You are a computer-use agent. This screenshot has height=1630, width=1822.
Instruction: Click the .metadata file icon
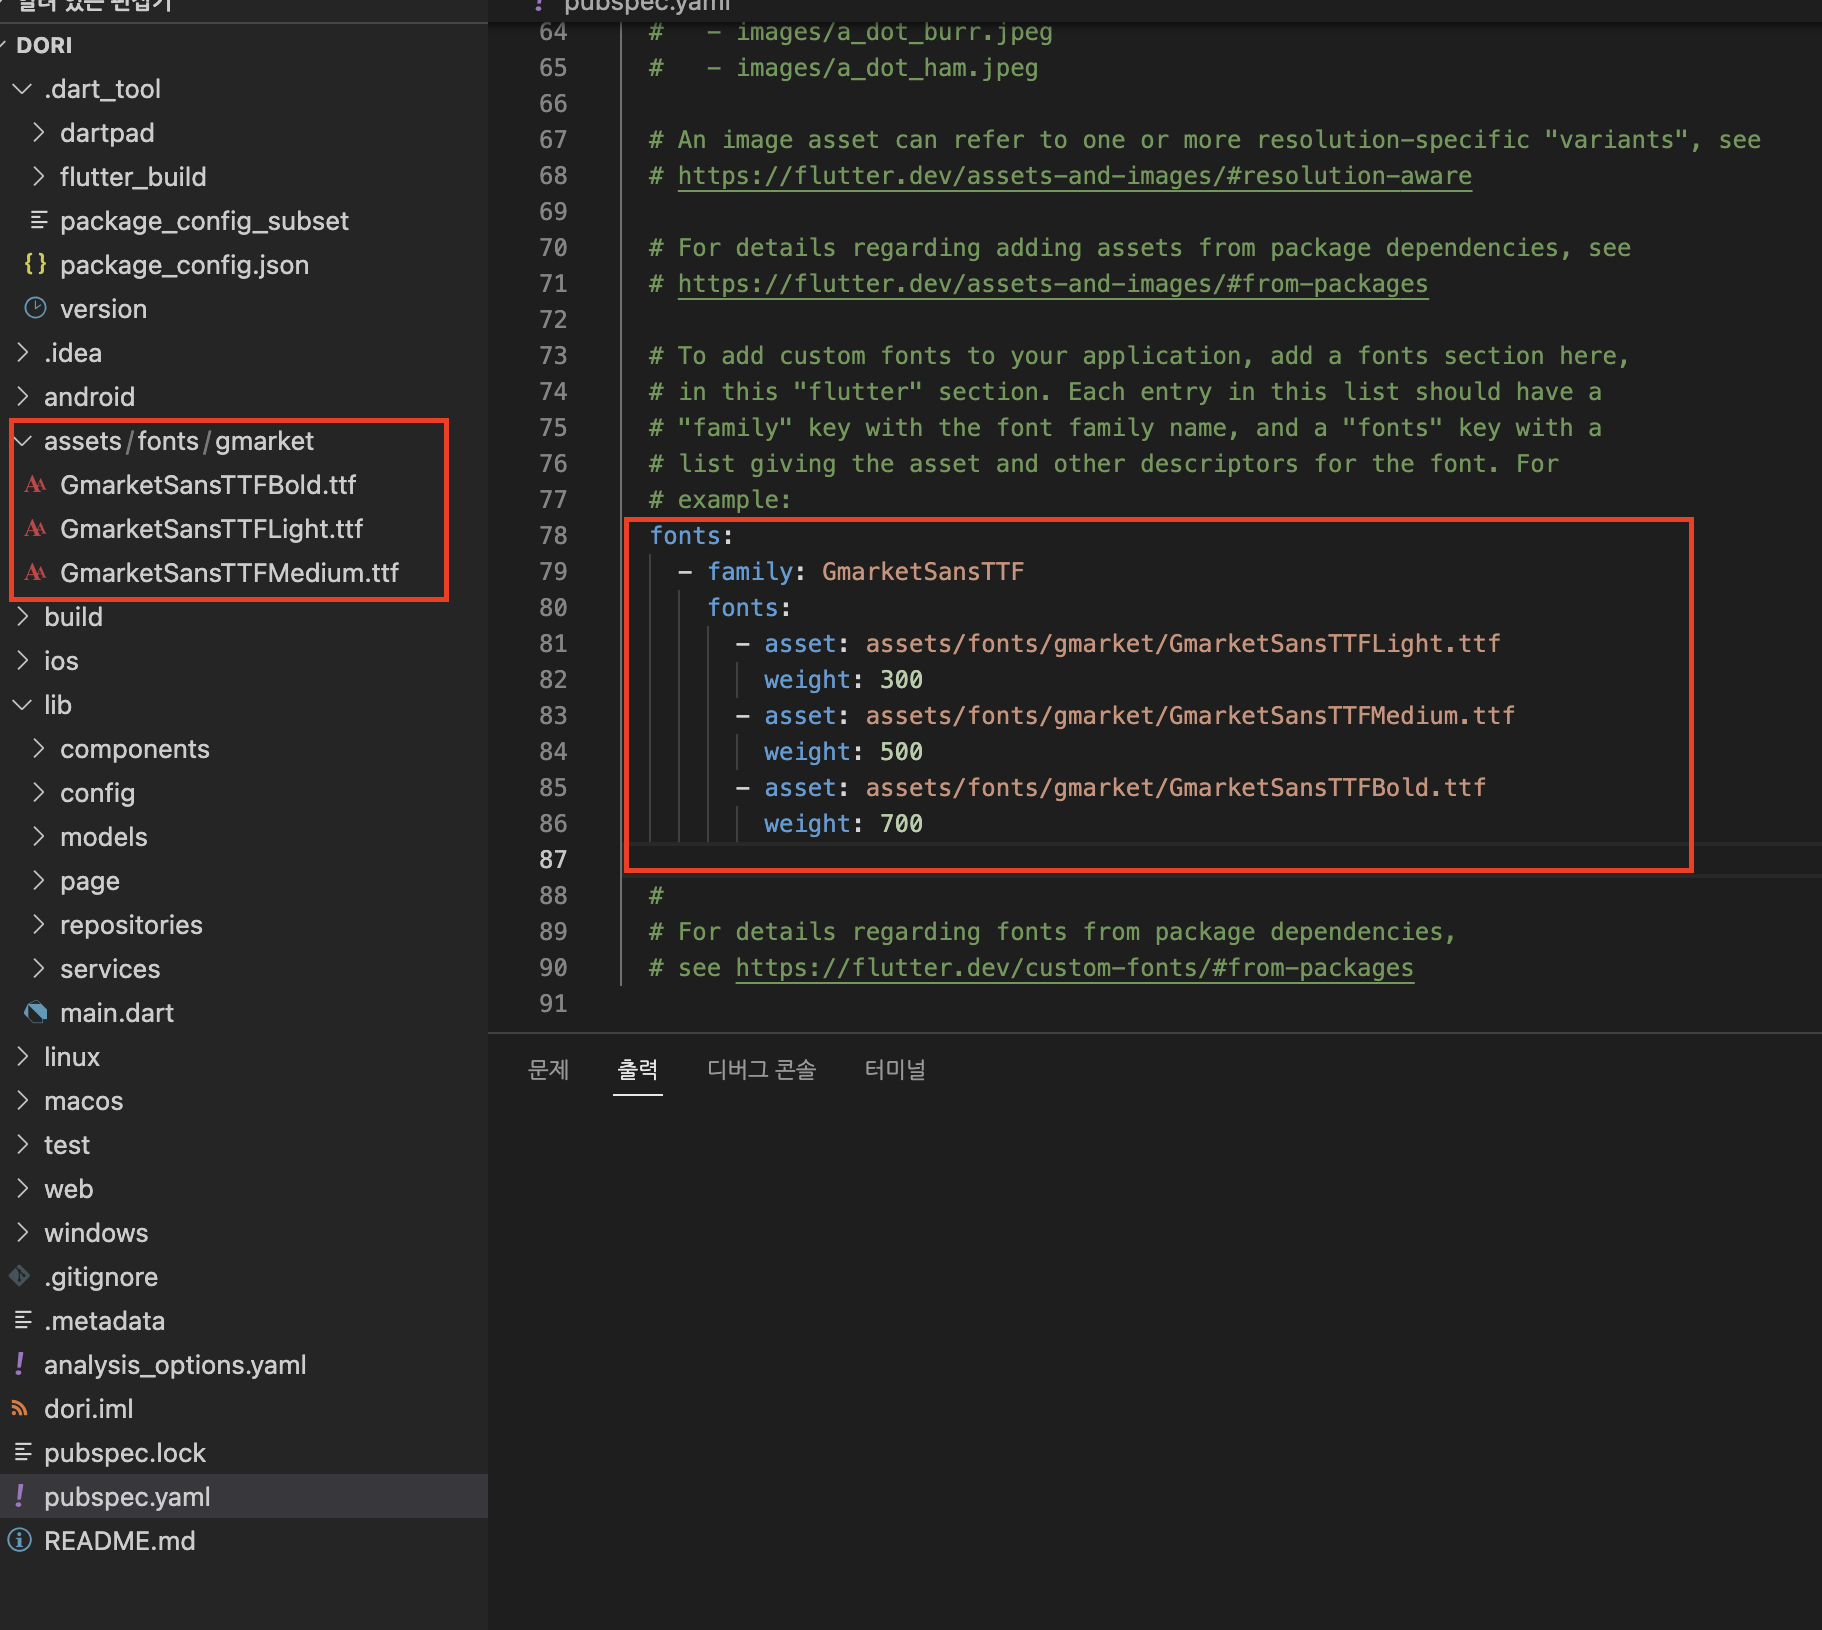click(22, 1320)
